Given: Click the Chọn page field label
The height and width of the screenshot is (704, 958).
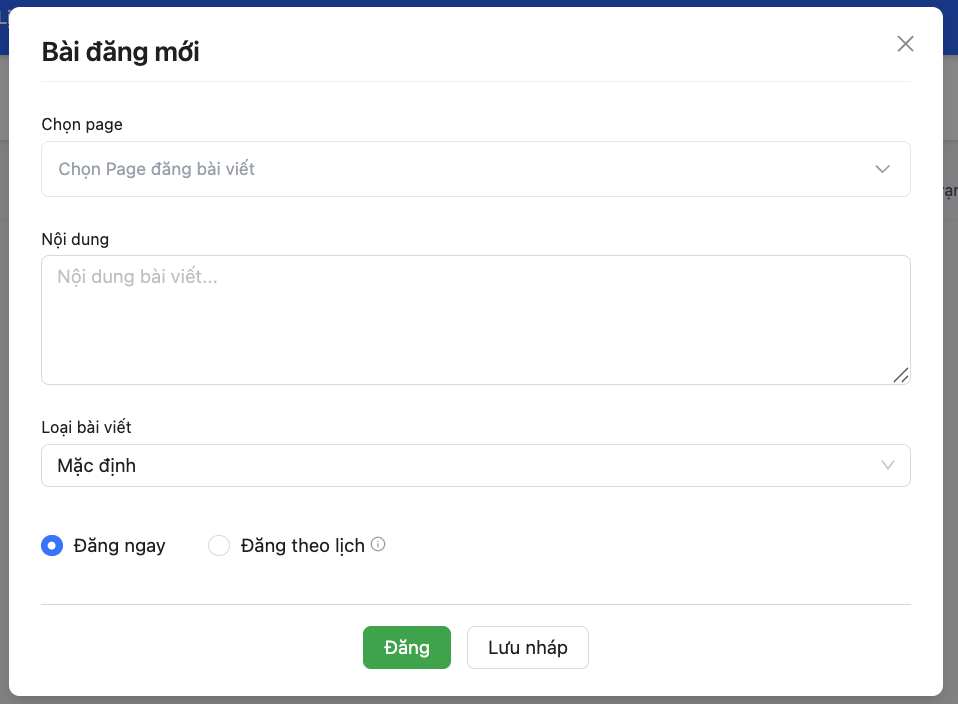Looking at the screenshot, I should [82, 124].
